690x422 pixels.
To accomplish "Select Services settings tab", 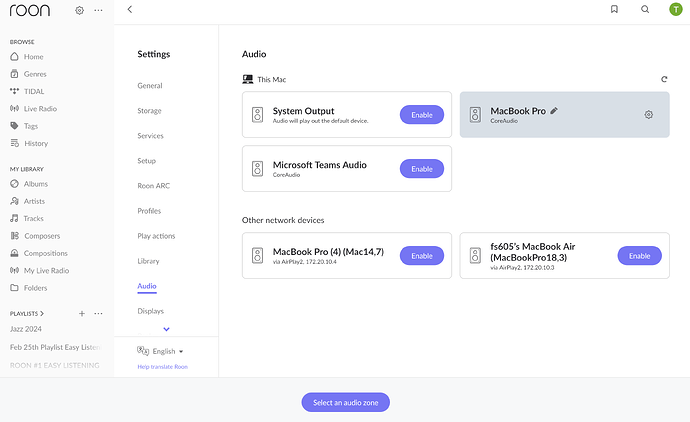I will pyautogui.click(x=150, y=136).
